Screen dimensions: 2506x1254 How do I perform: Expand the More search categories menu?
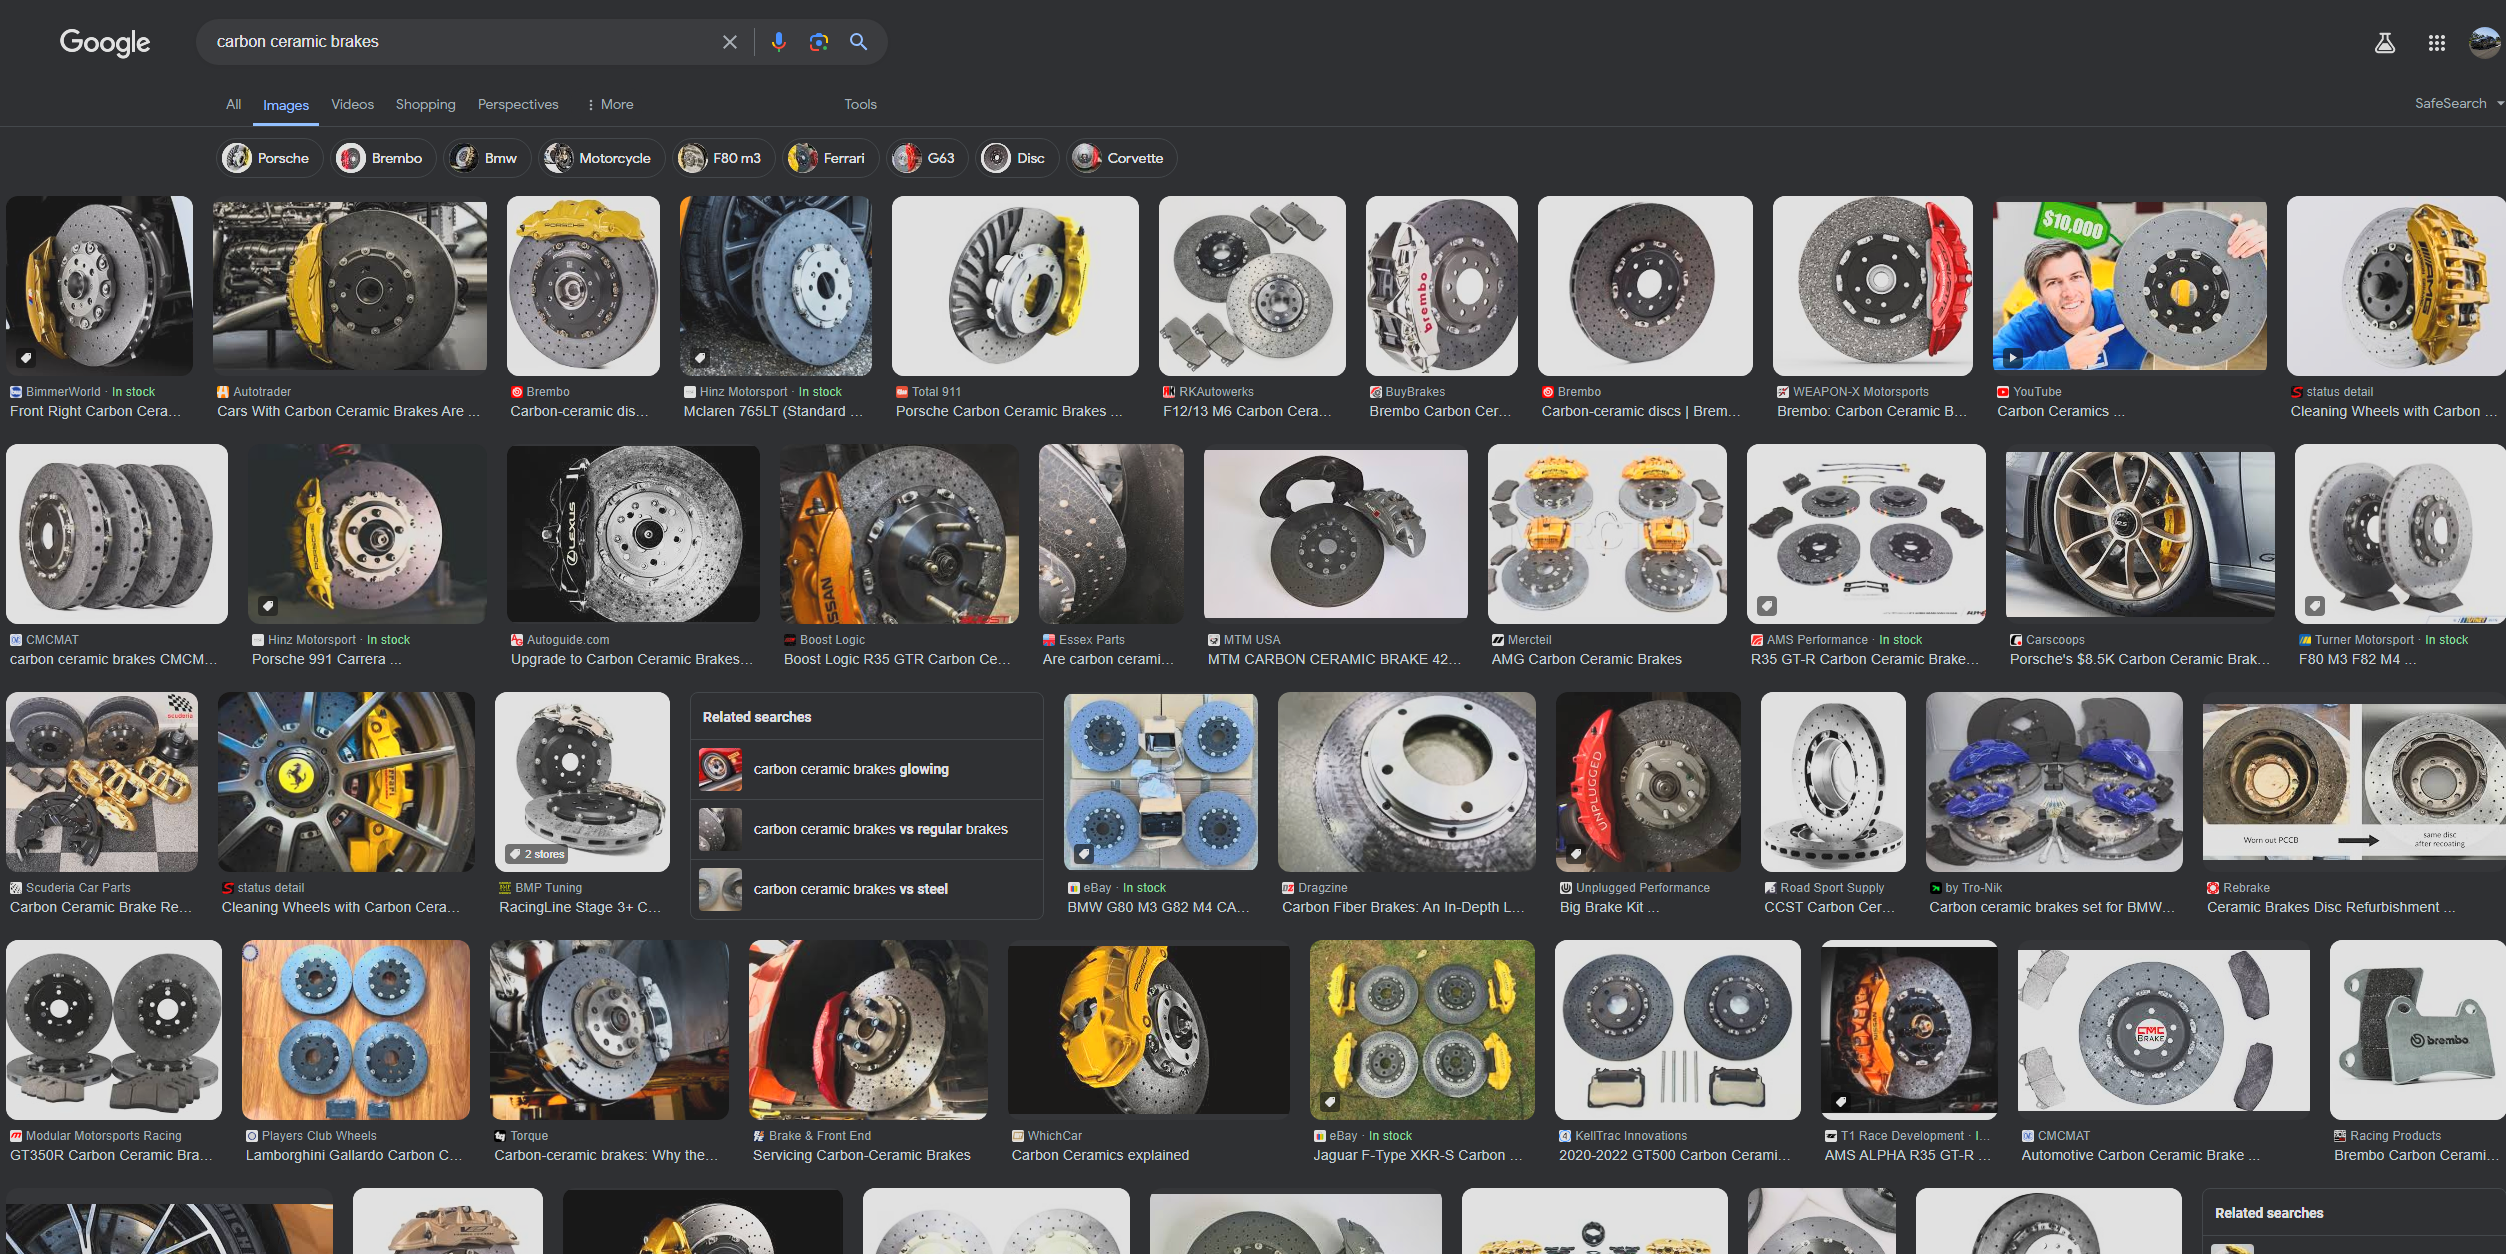(610, 104)
